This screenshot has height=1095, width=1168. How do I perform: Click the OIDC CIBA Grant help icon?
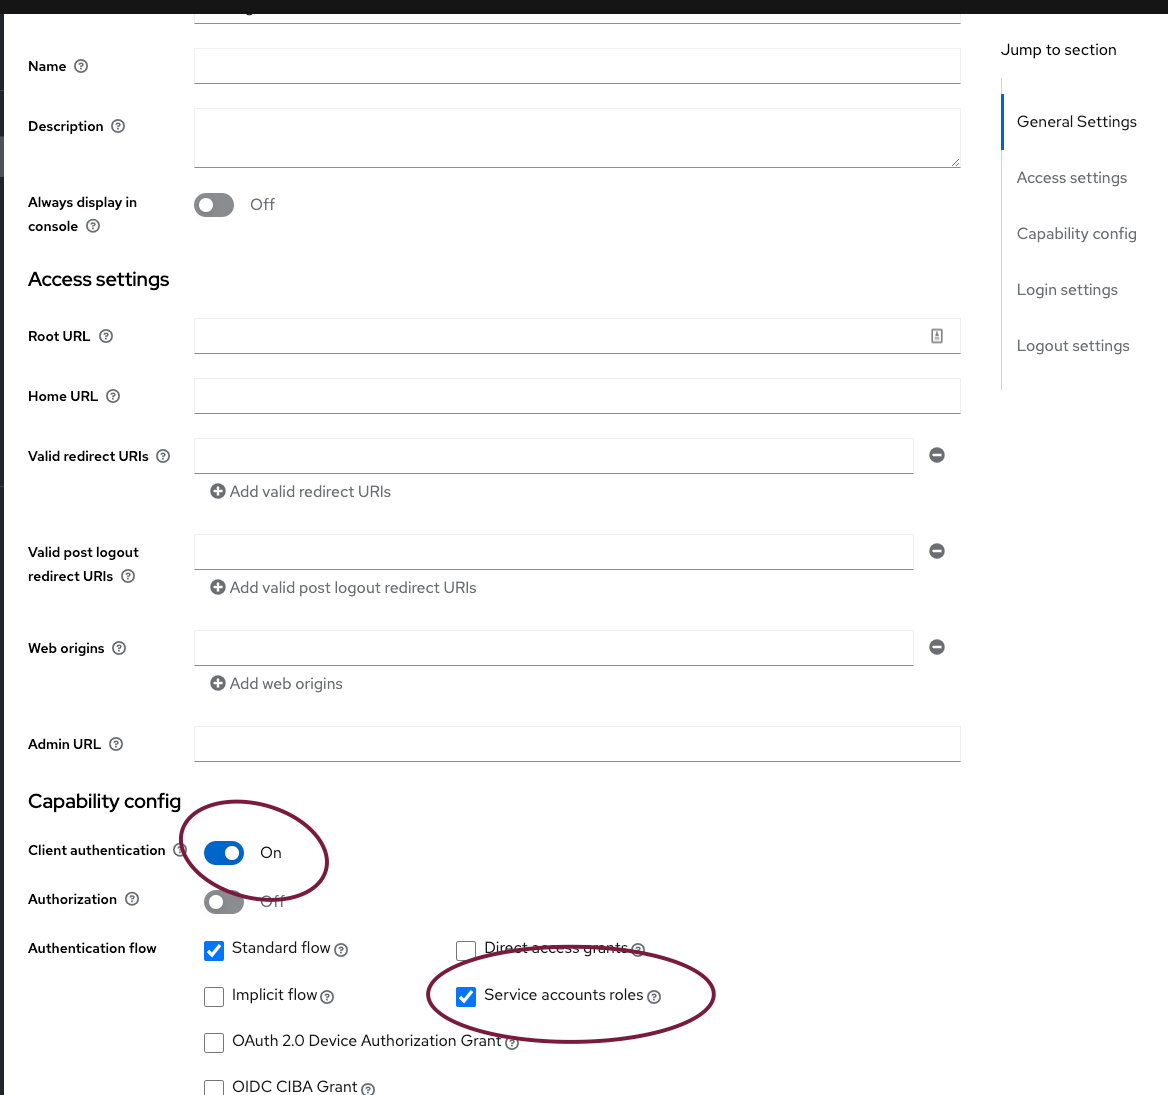(366, 1089)
